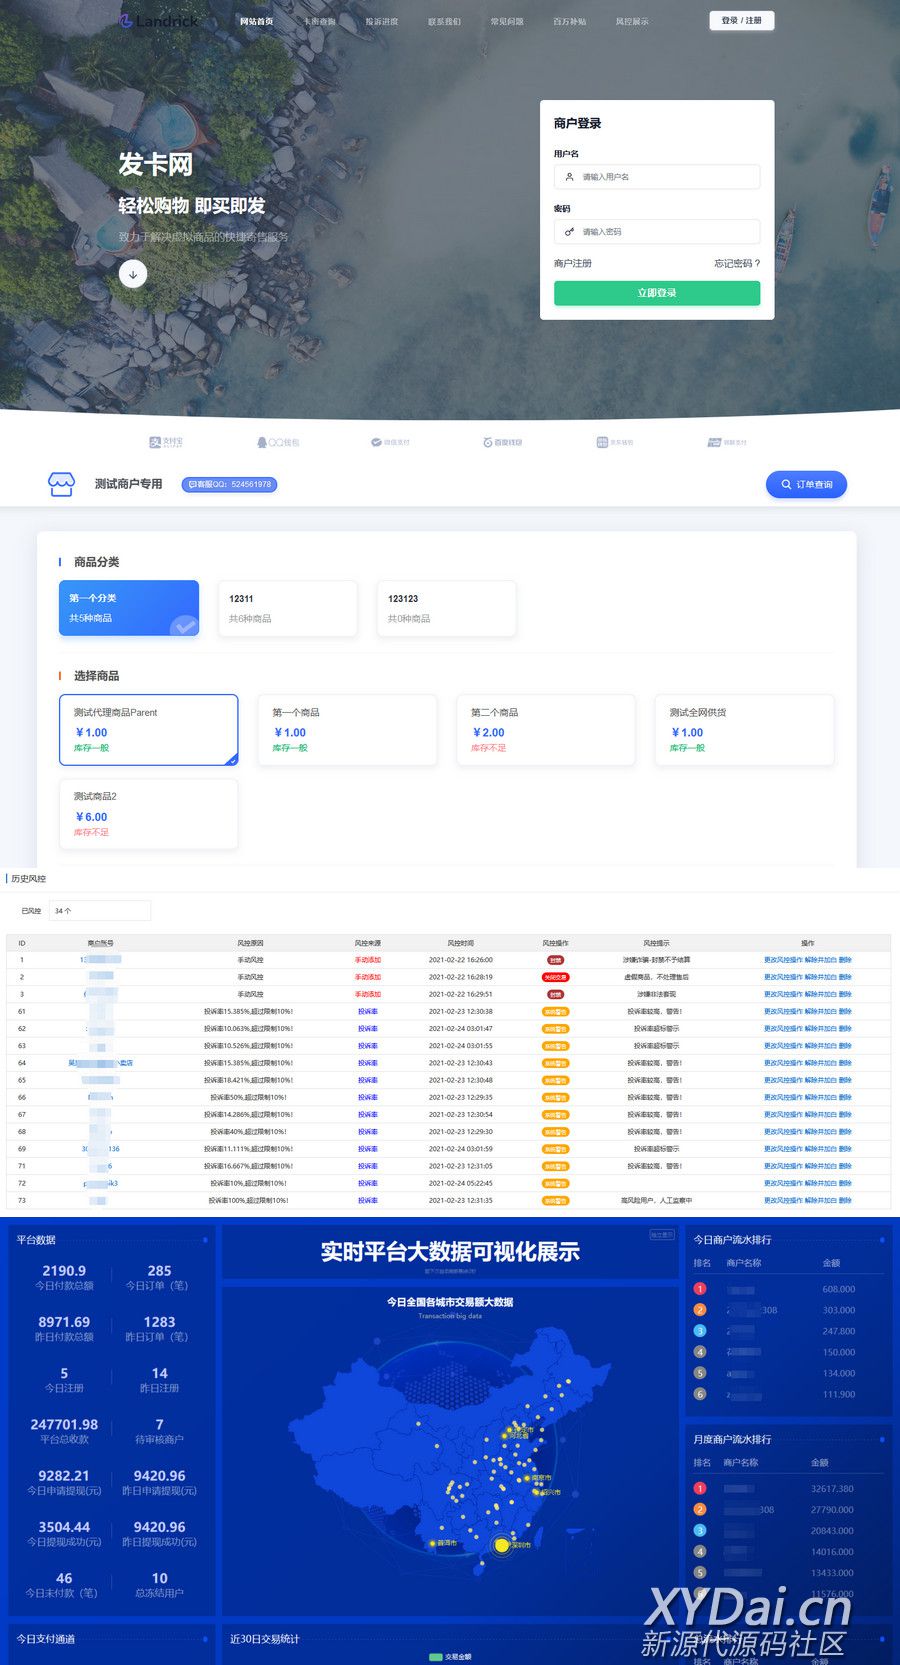Open the 常见问题 nav item
This screenshot has height=1665, width=900.
click(x=507, y=21)
